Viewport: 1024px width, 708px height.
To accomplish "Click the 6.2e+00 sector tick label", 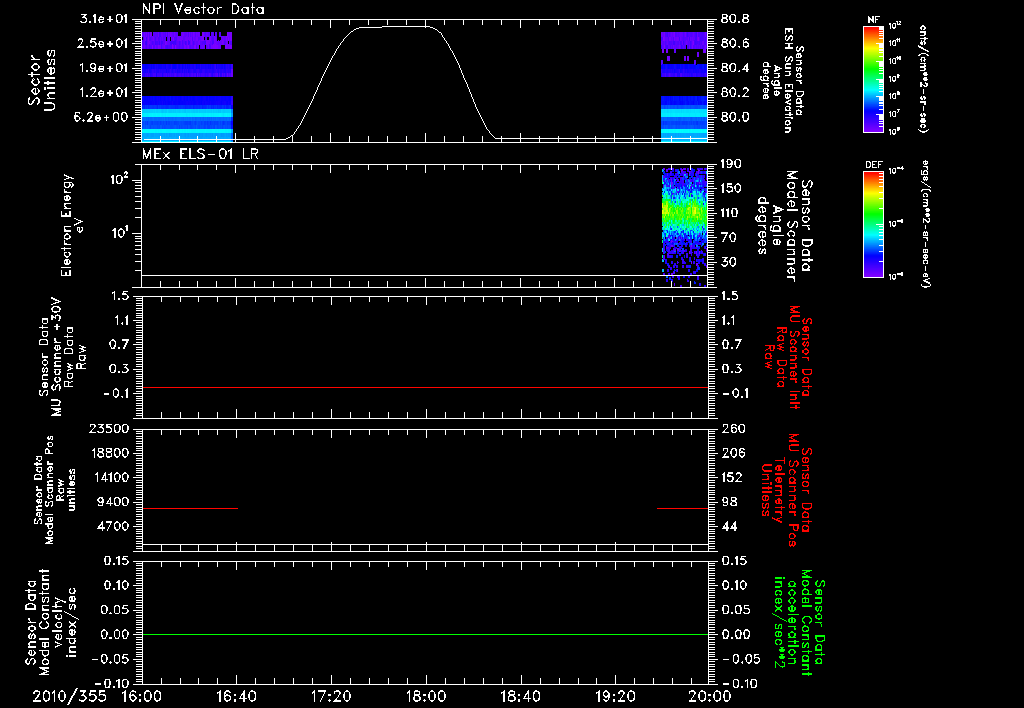I will click(103, 117).
